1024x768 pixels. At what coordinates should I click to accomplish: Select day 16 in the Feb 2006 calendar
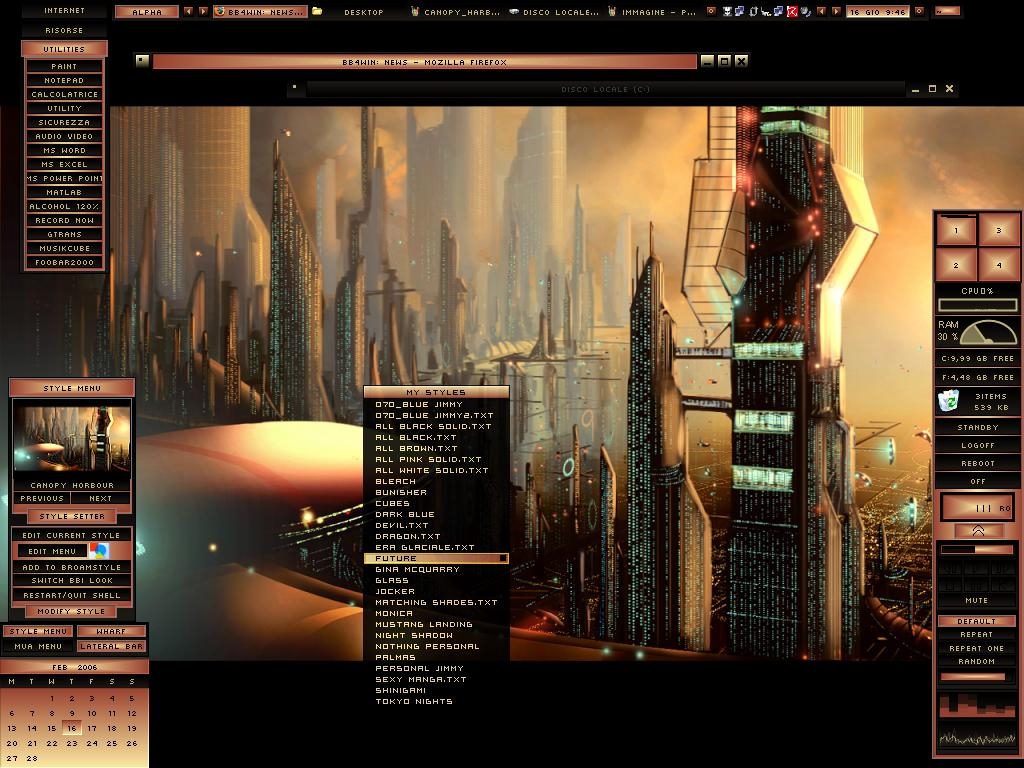72,728
